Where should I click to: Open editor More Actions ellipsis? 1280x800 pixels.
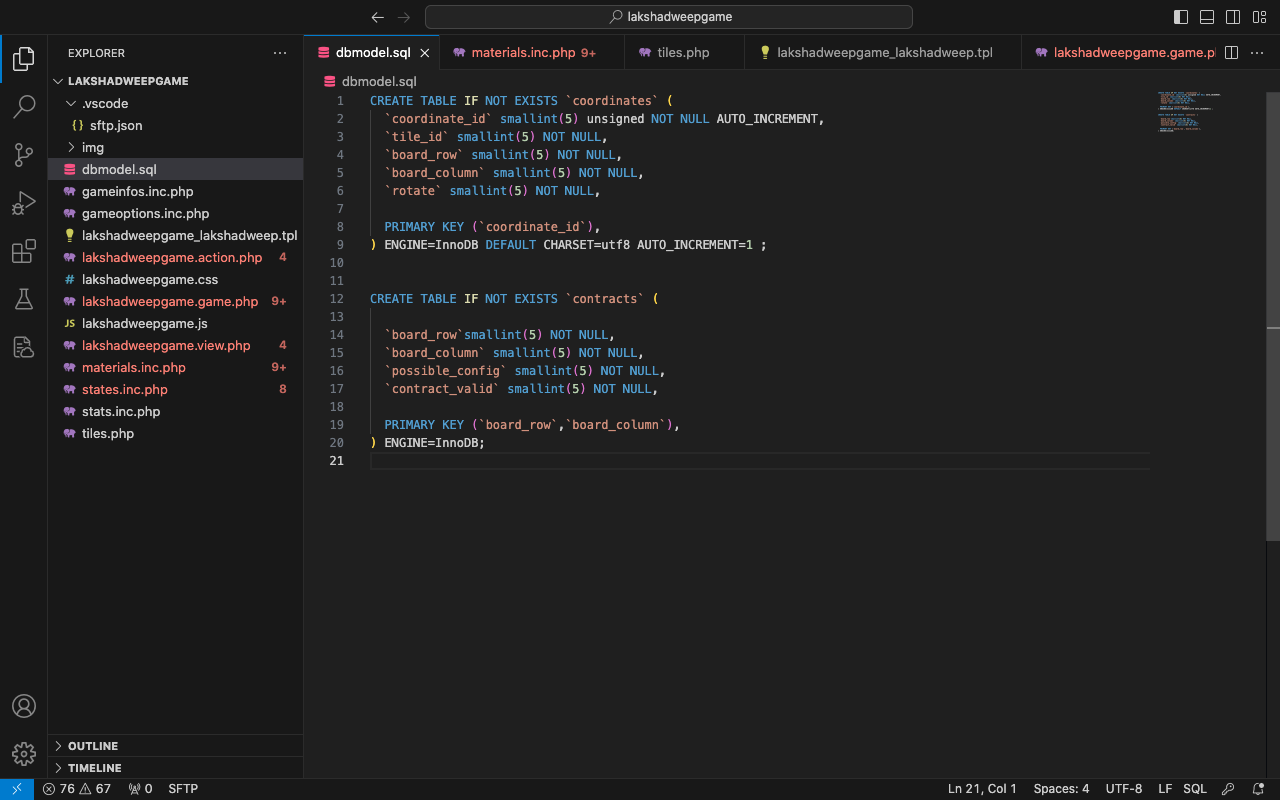(1258, 53)
